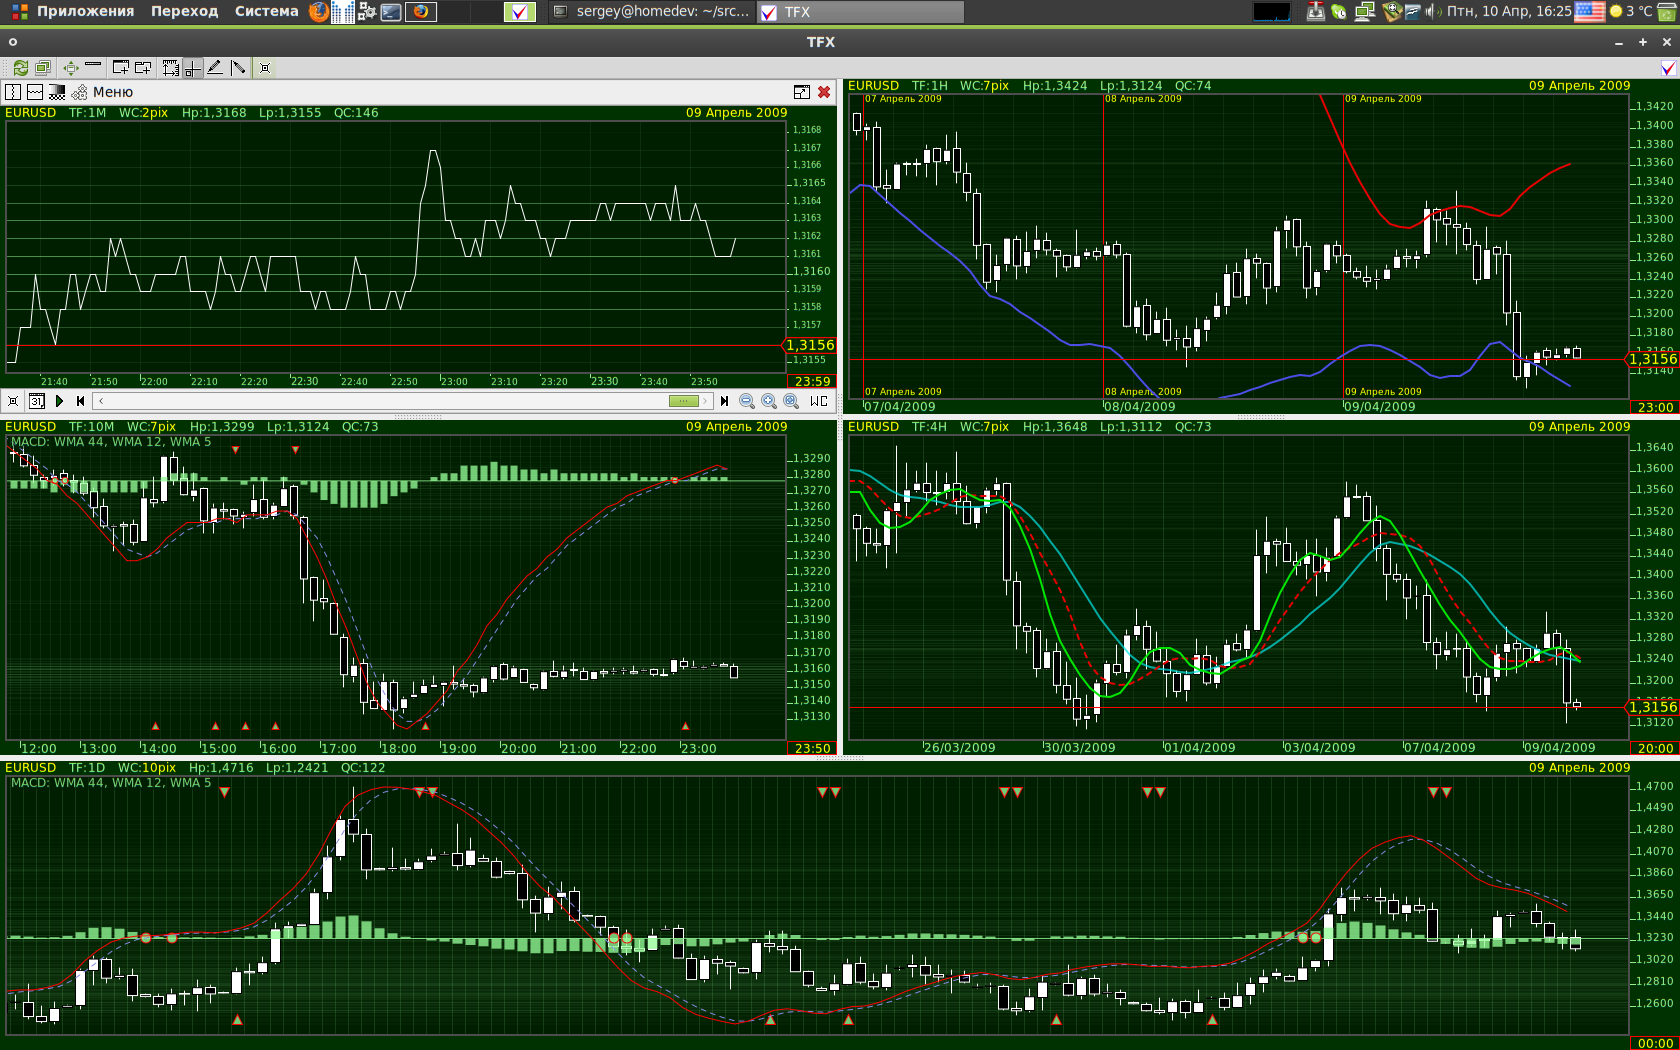Click the 1,3156 price label on 1M chart
Screen dimensions: 1680x1050
pos(809,345)
